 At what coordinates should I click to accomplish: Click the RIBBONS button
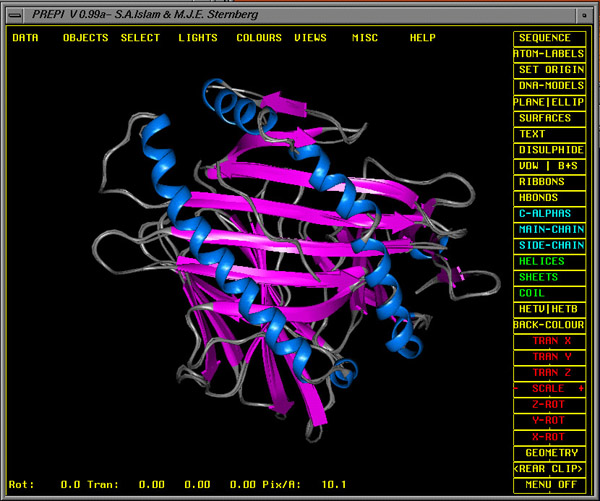[x=552, y=182]
